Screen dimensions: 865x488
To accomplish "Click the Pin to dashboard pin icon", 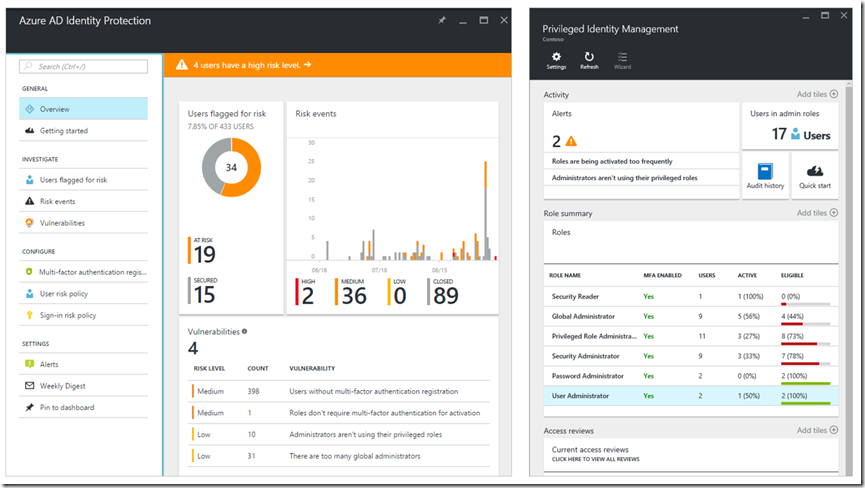I will (30, 407).
